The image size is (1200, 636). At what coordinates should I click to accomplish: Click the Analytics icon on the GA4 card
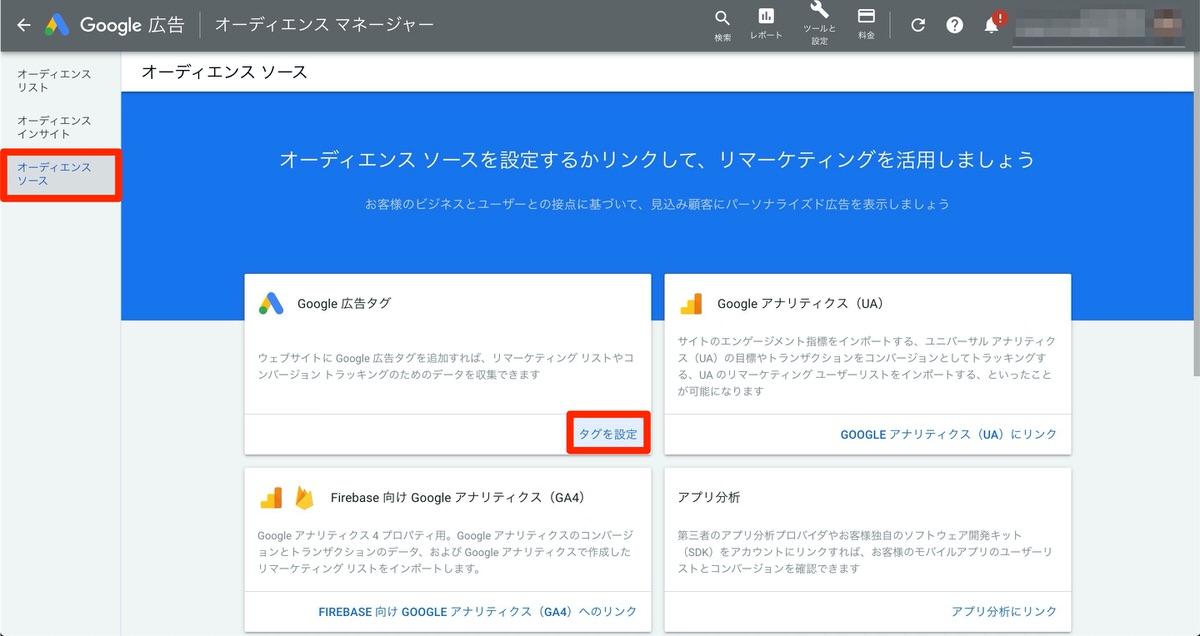click(x=271, y=498)
